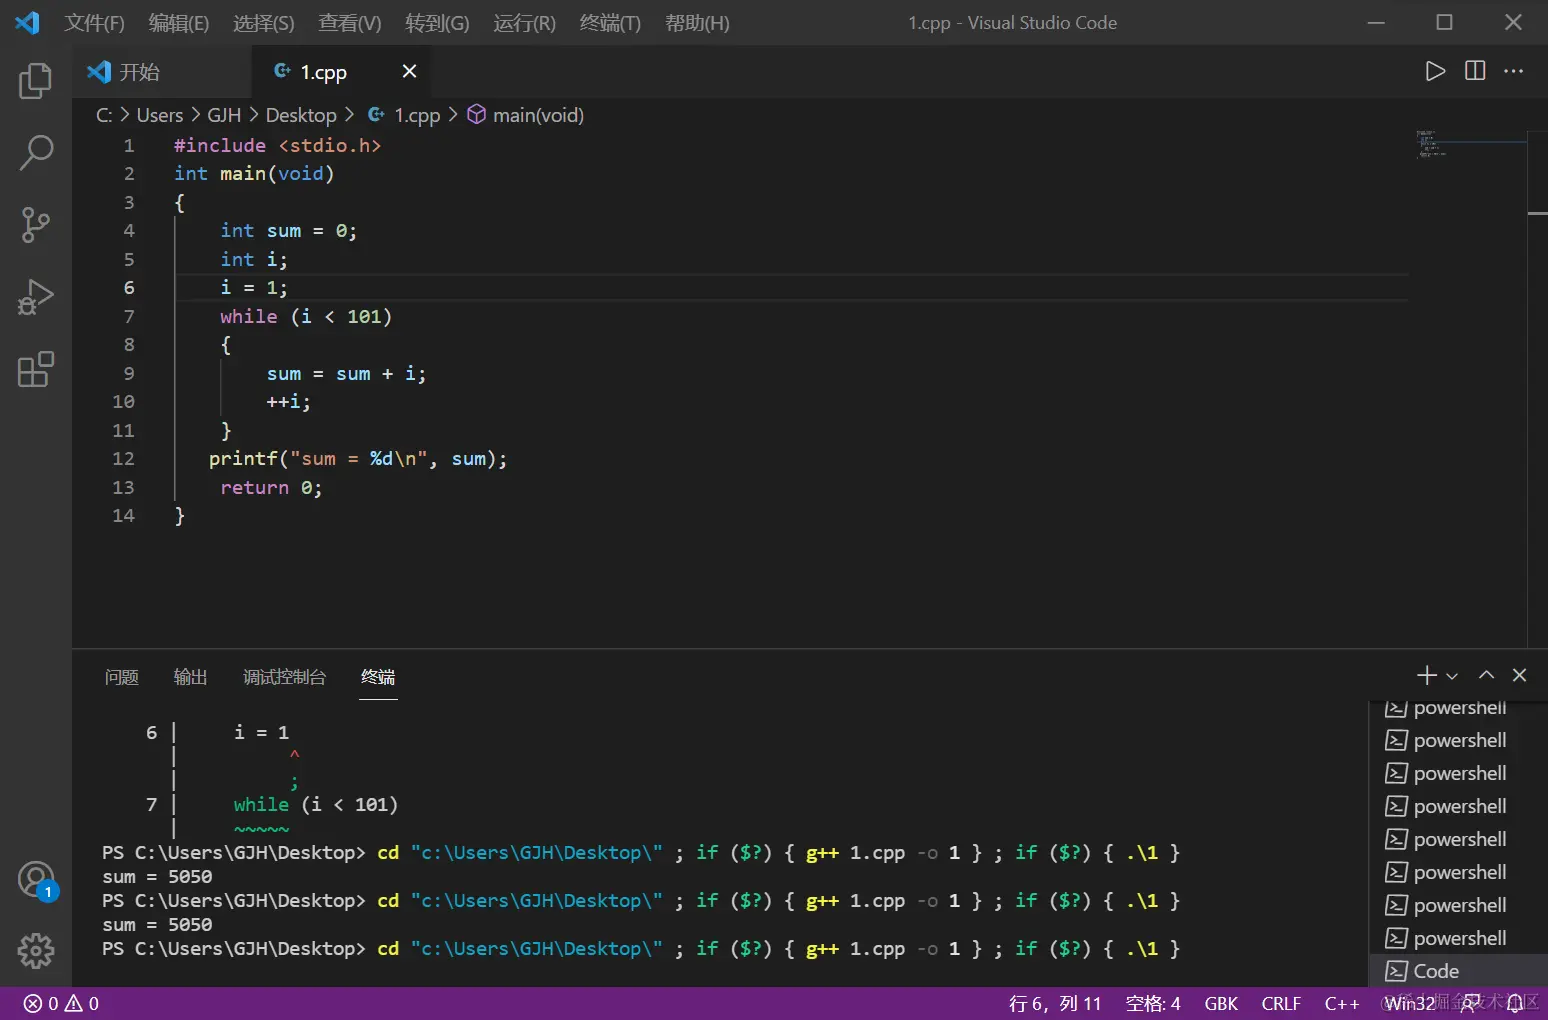Switch to the 调试控制台 panel tab
This screenshot has width=1548, height=1020.
tap(284, 677)
